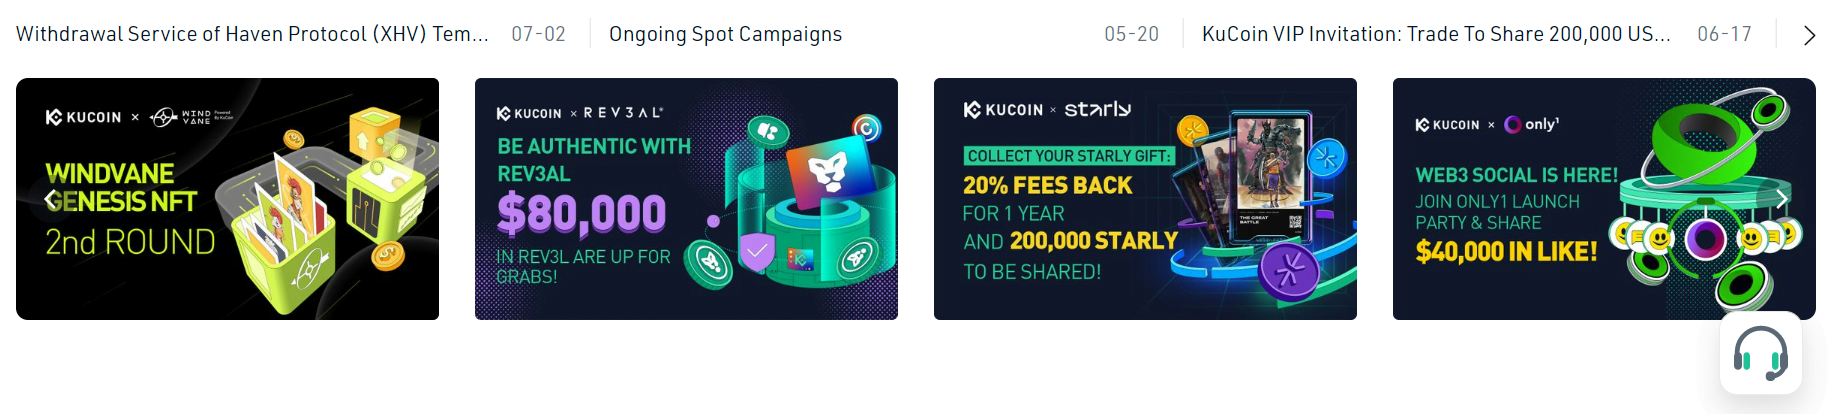Advance banners with the right carousel arrow
The height and width of the screenshot is (414, 1834).
coord(1781,199)
